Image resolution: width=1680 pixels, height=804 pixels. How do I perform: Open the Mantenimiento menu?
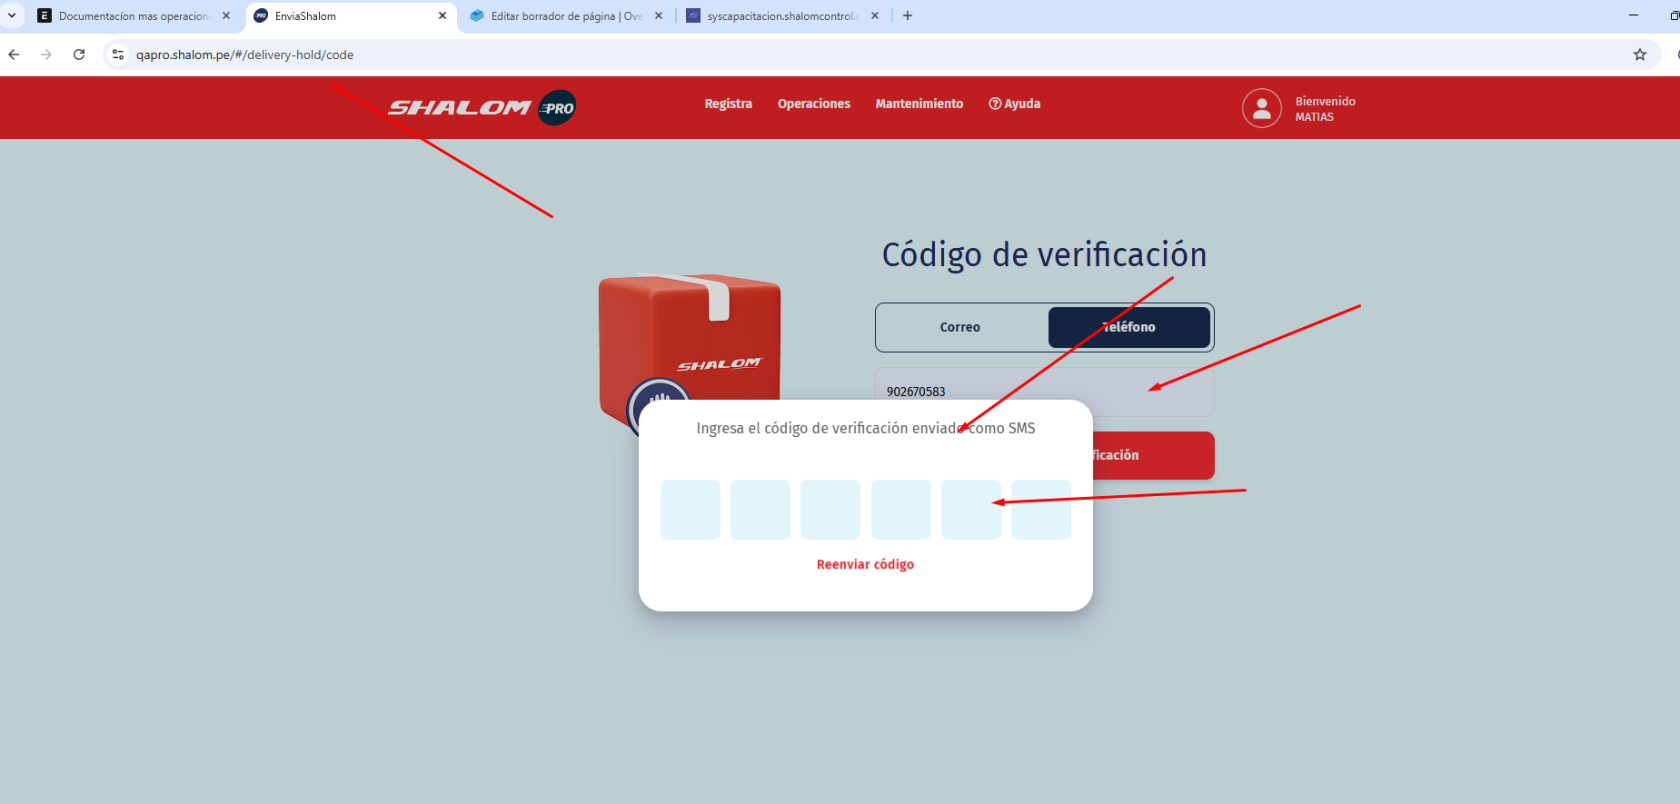click(919, 104)
